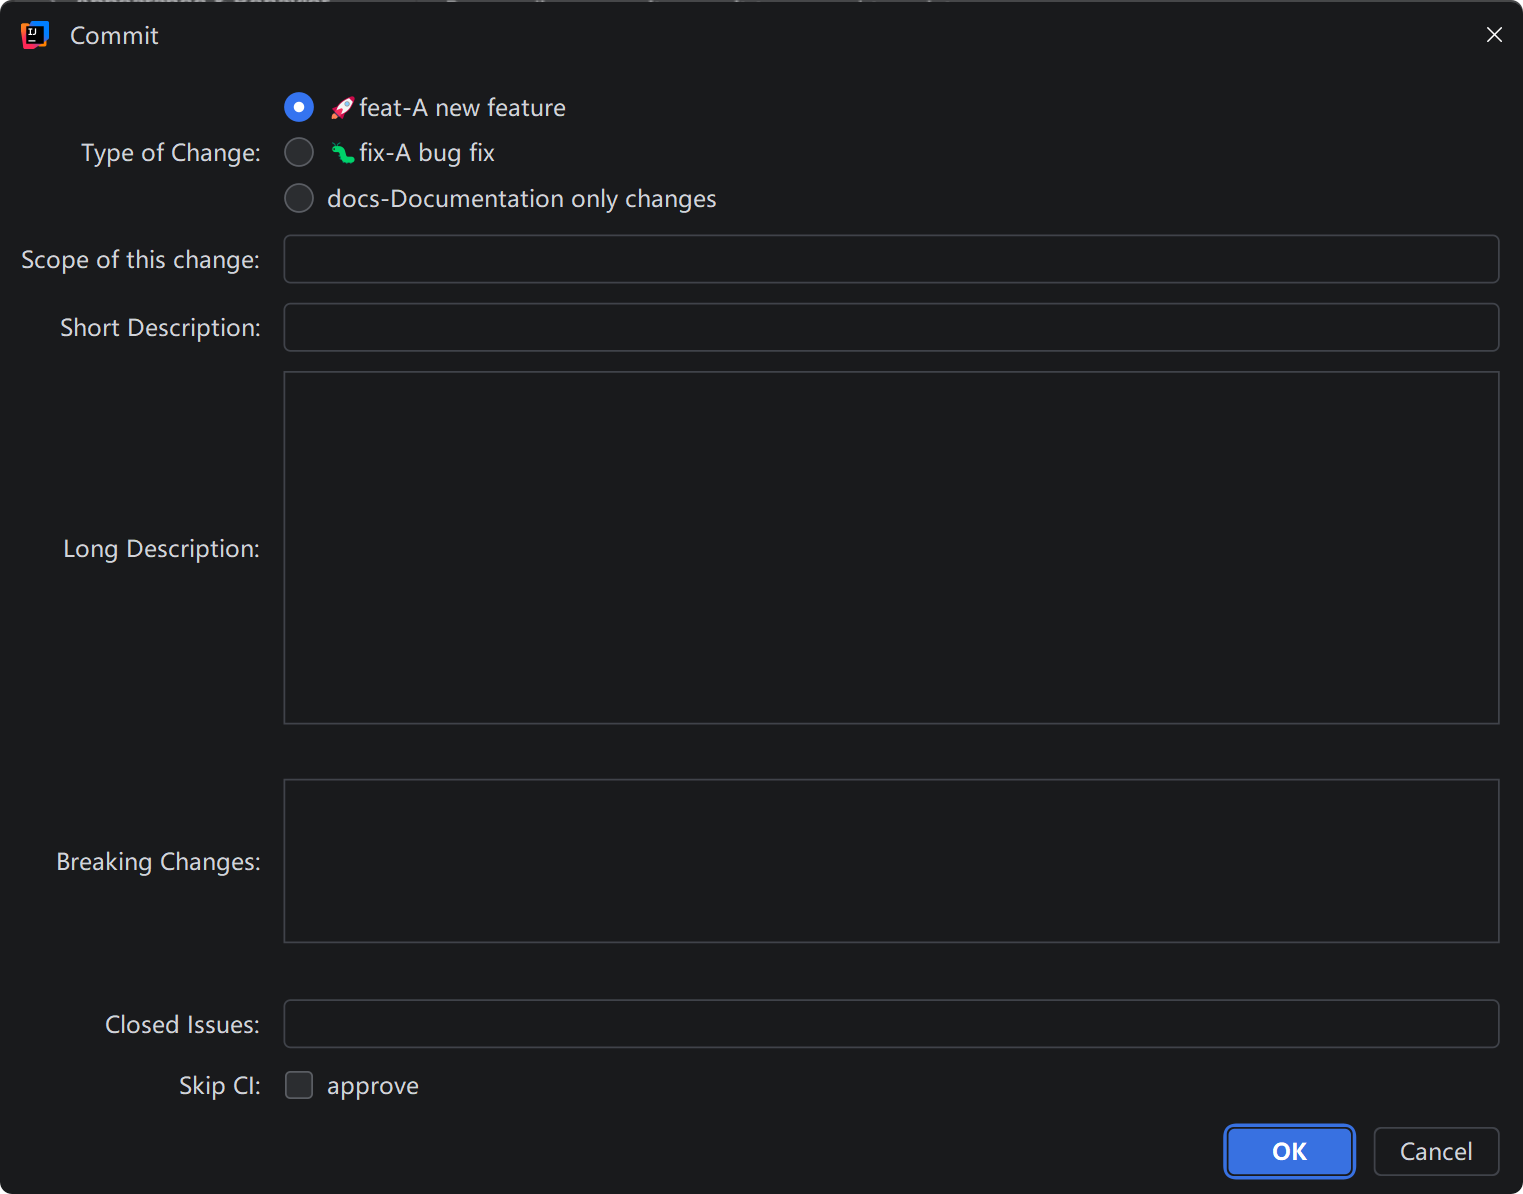This screenshot has height=1194, width=1523.
Task: Click the Short Description field
Action: tap(890, 327)
